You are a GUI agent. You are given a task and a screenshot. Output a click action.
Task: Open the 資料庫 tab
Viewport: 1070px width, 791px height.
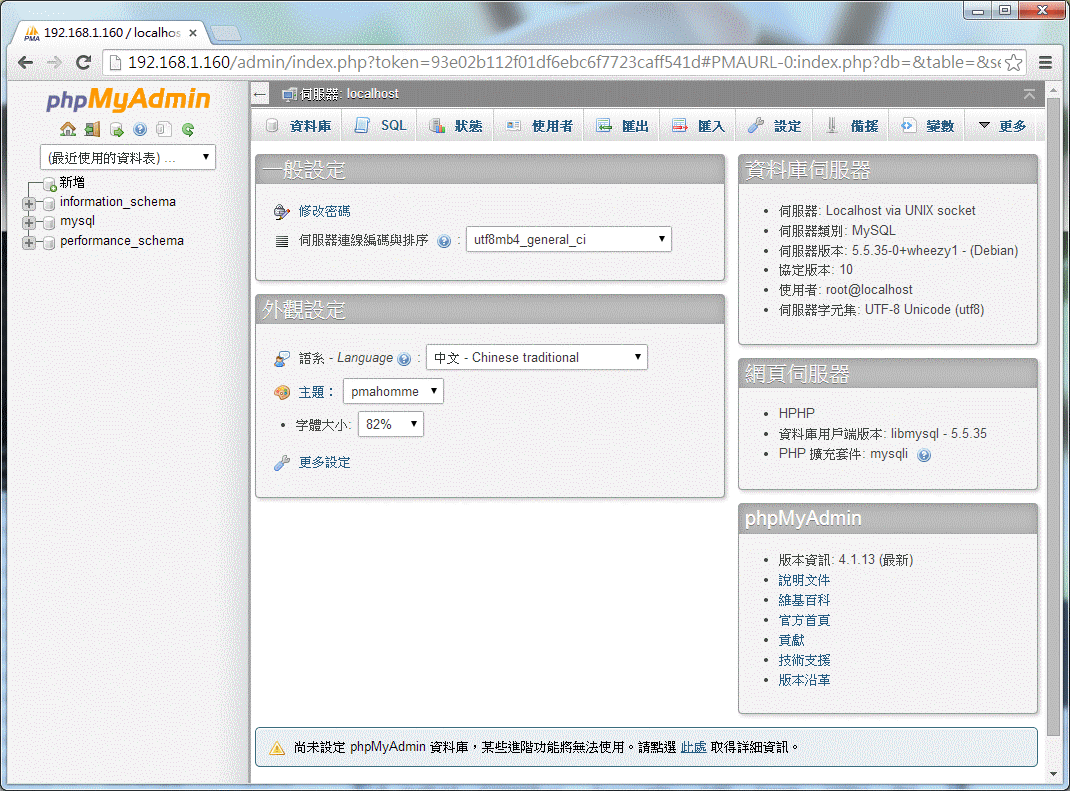pos(298,126)
